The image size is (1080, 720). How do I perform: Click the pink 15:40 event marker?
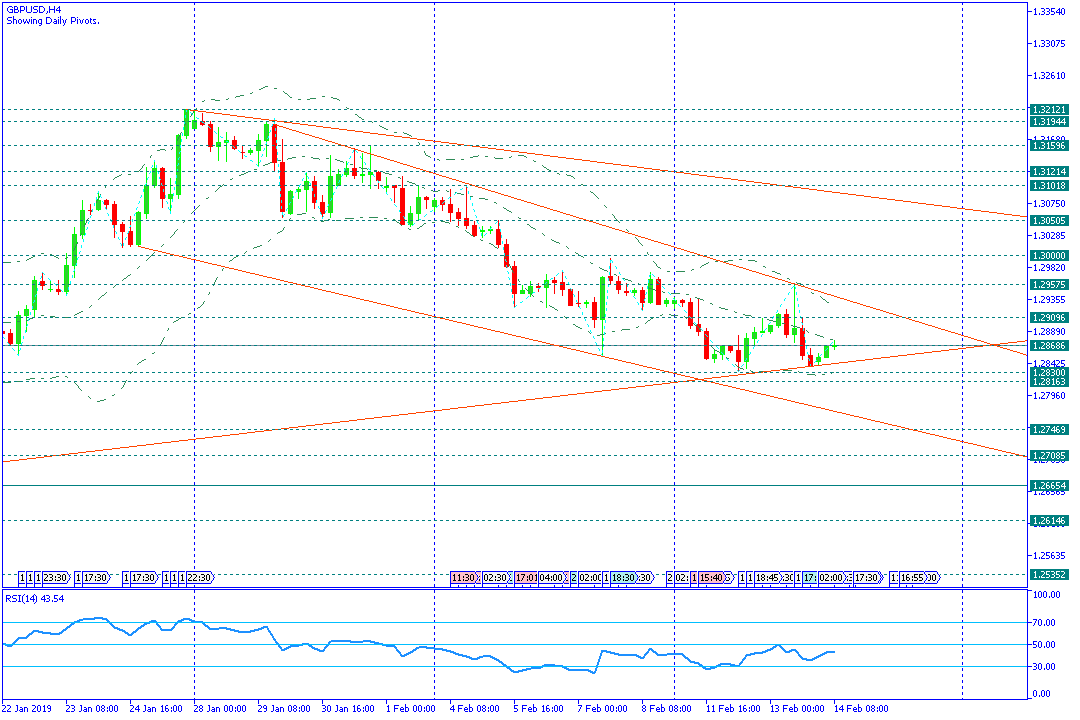coord(714,578)
